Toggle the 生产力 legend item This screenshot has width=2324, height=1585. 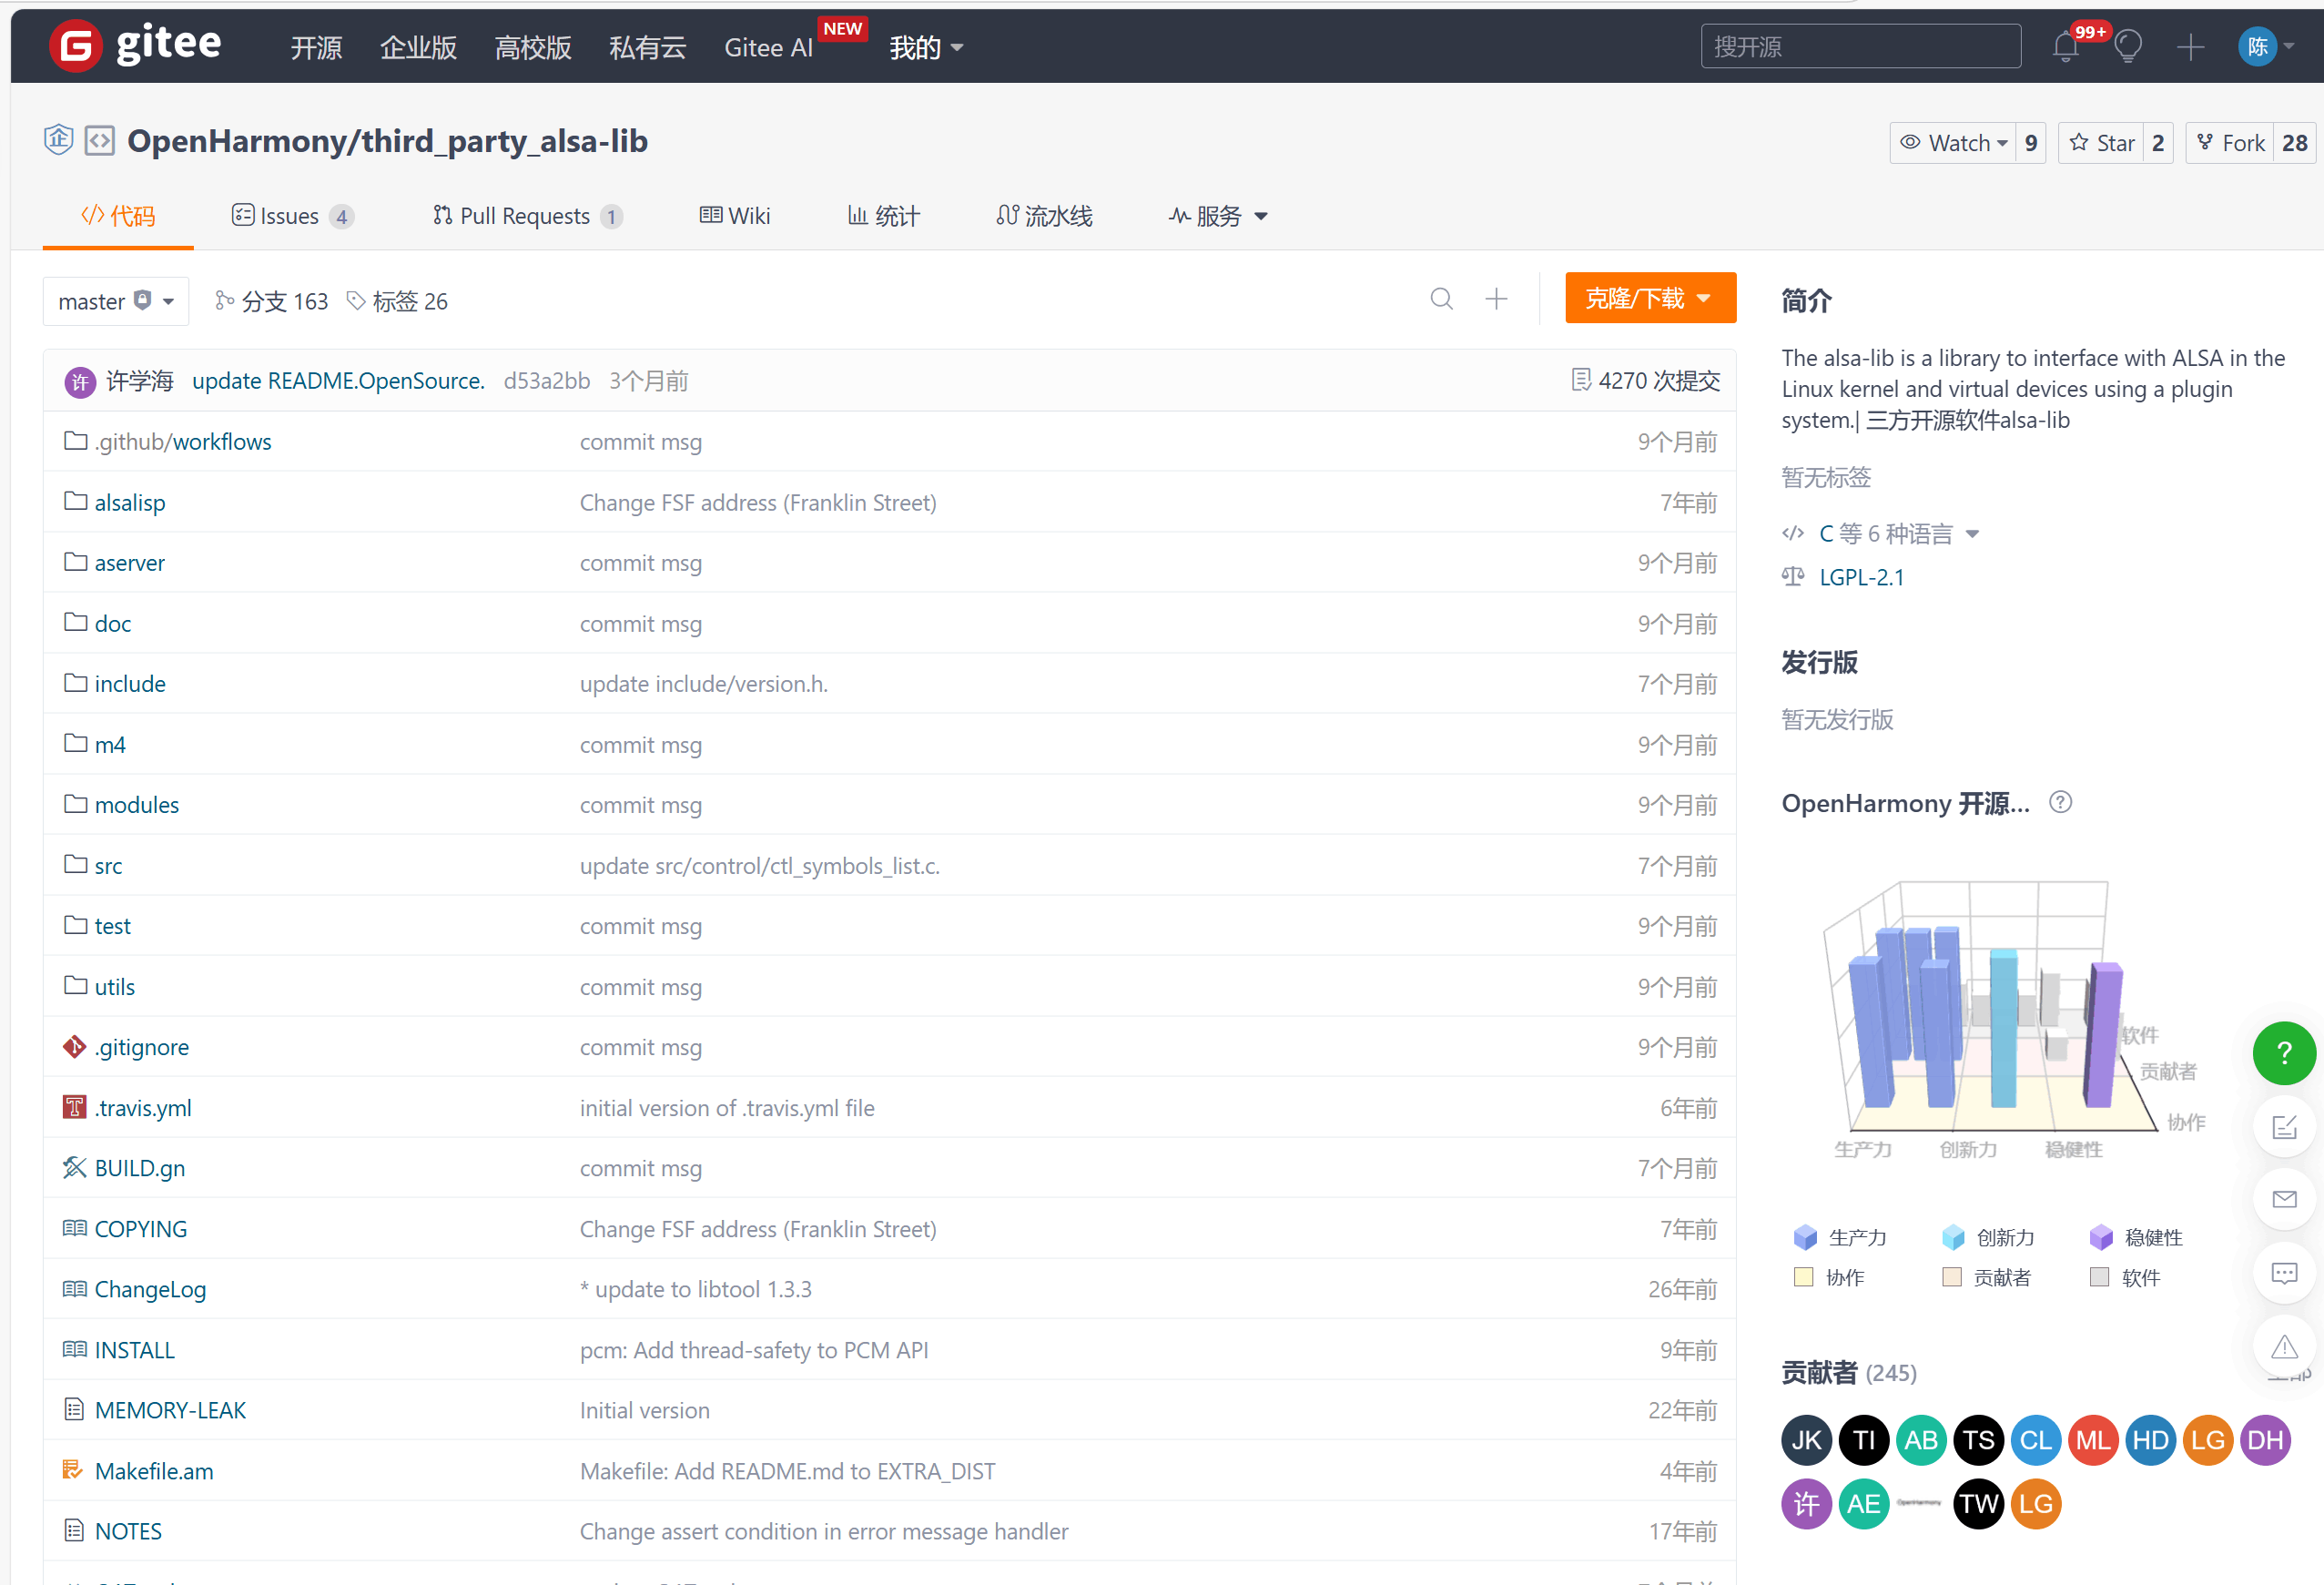coord(1839,1238)
